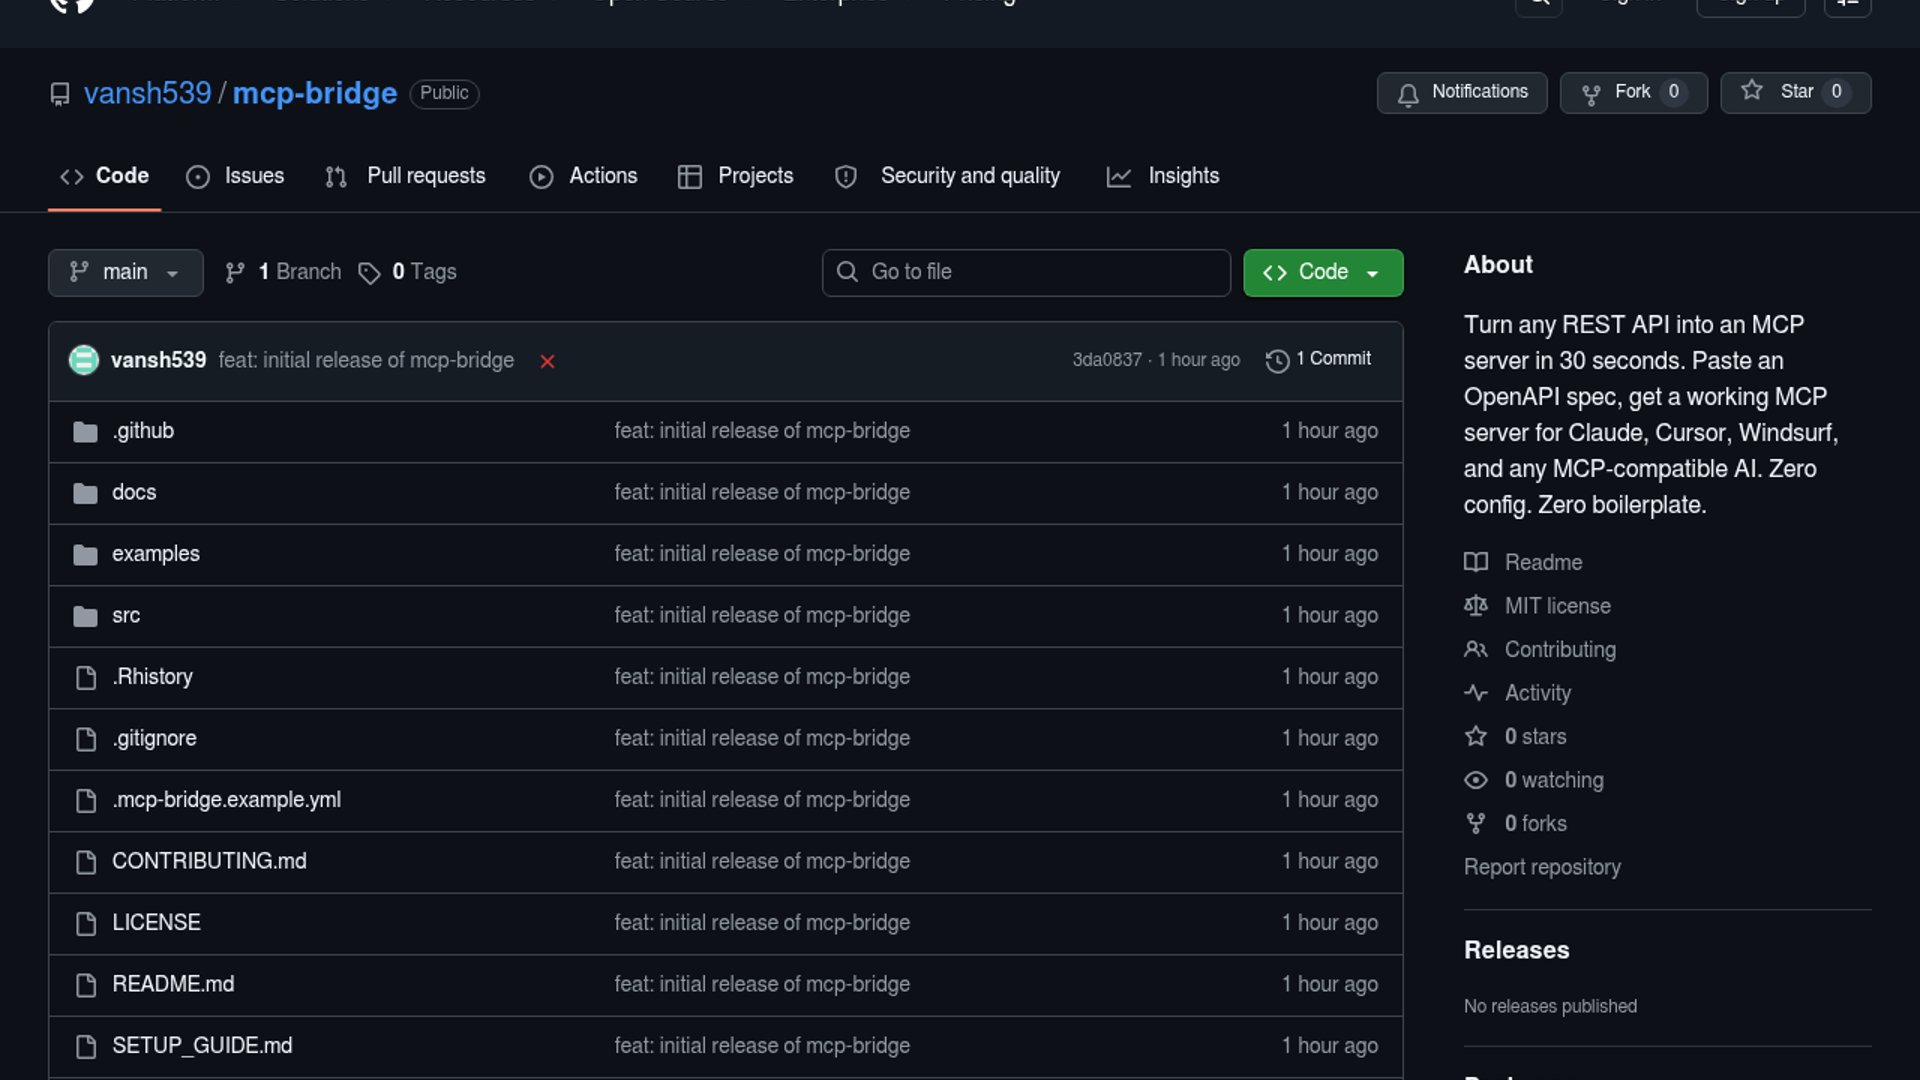Click the tag icon beside 0 Tags
Screen dimensions: 1920x1080
click(x=369, y=273)
